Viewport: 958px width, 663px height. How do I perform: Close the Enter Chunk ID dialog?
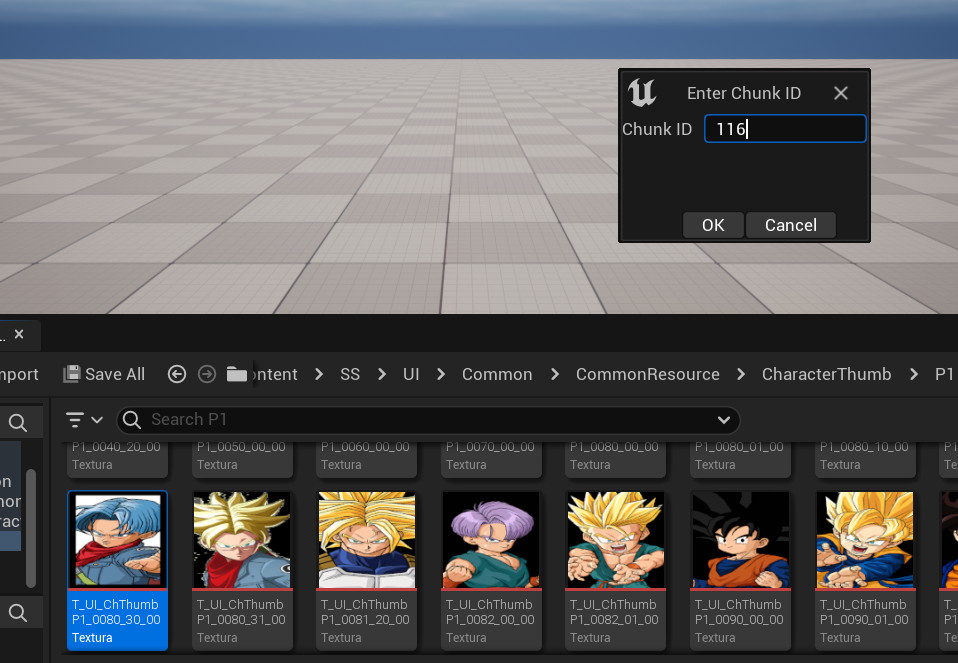[841, 93]
